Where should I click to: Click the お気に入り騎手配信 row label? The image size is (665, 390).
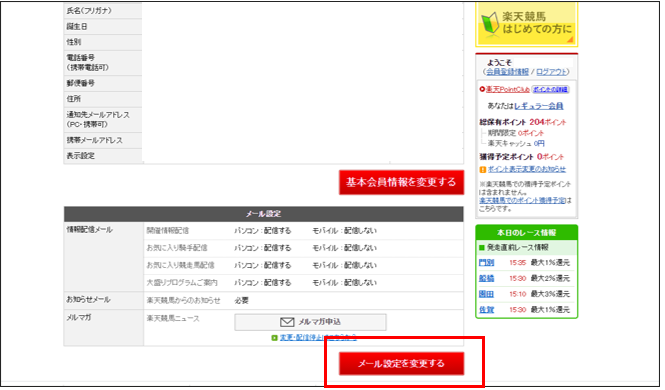pyautogui.click(x=177, y=248)
